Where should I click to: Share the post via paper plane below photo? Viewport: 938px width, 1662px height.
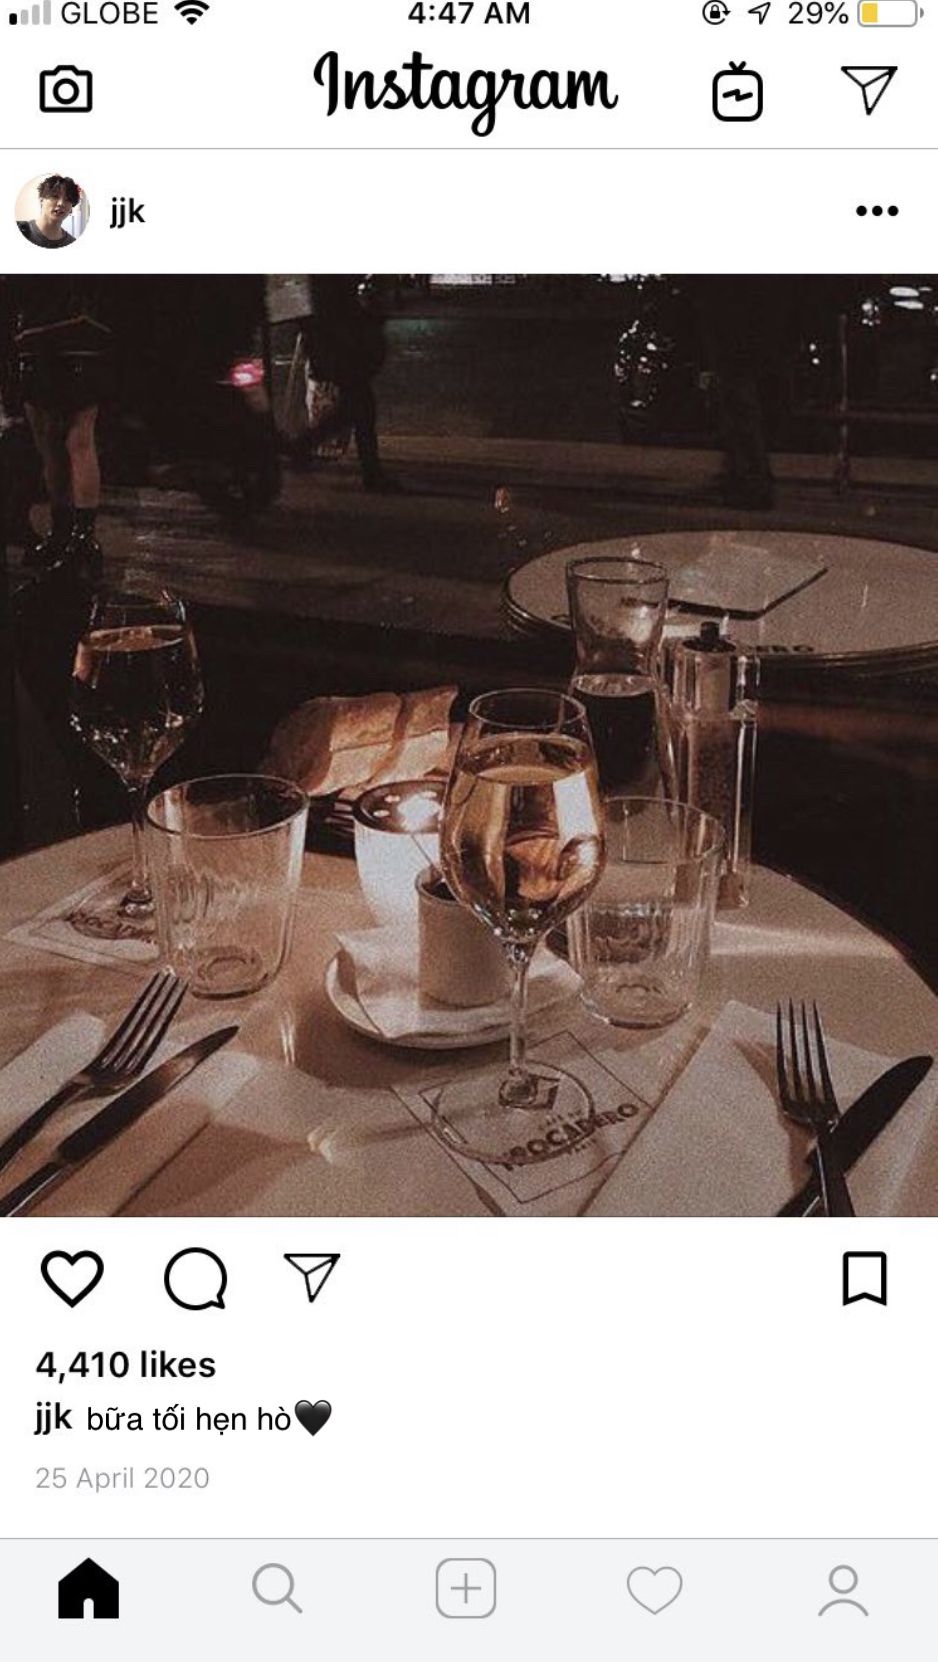(312, 1276)
